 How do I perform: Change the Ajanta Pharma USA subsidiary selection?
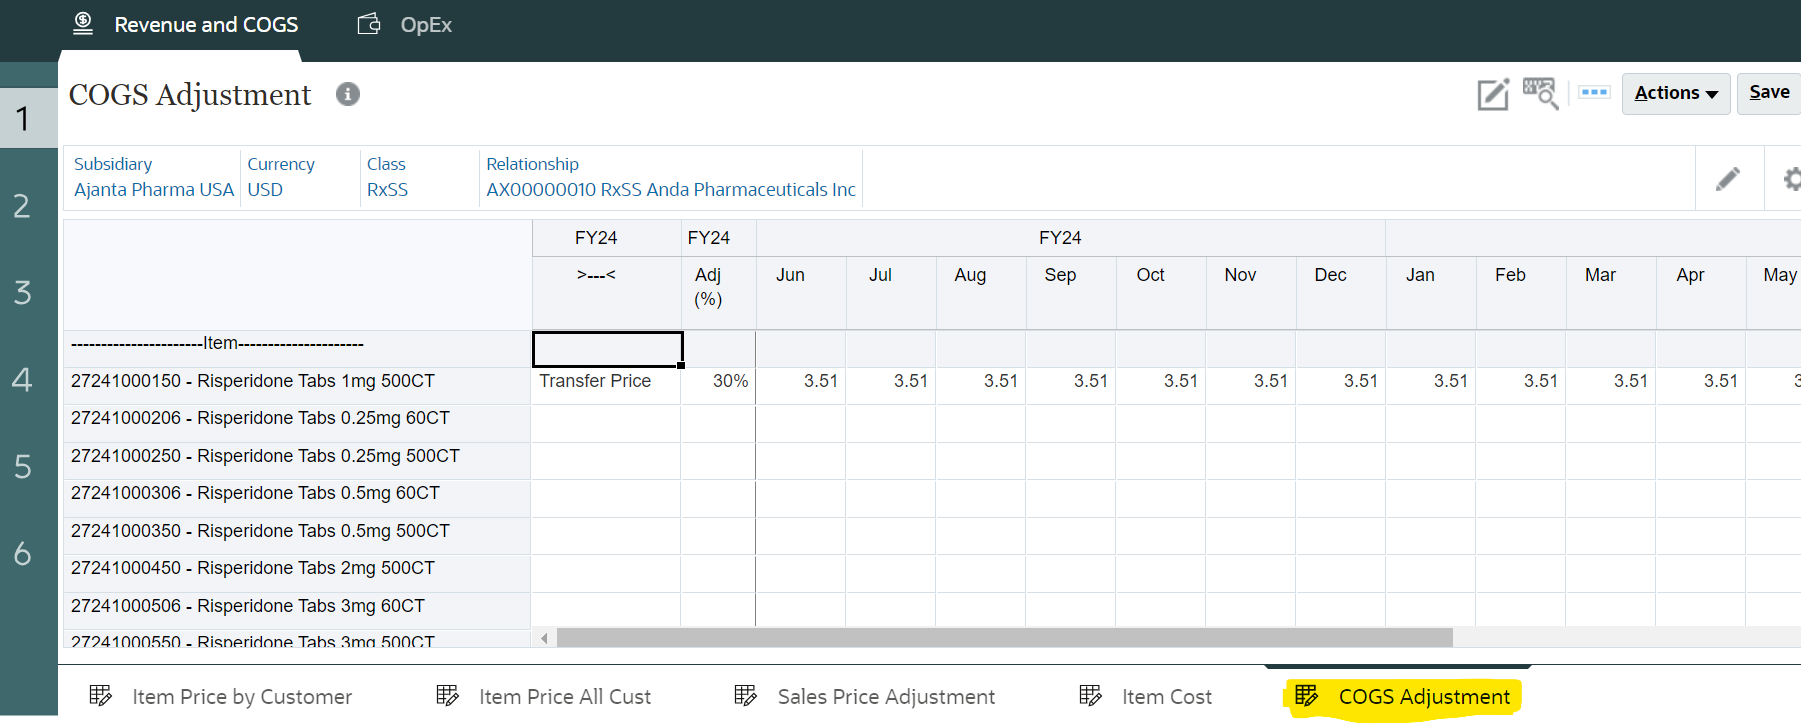154,190
